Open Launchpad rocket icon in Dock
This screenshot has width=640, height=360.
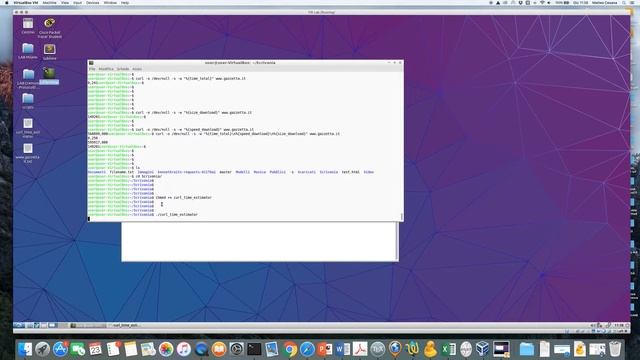point(42,349)
